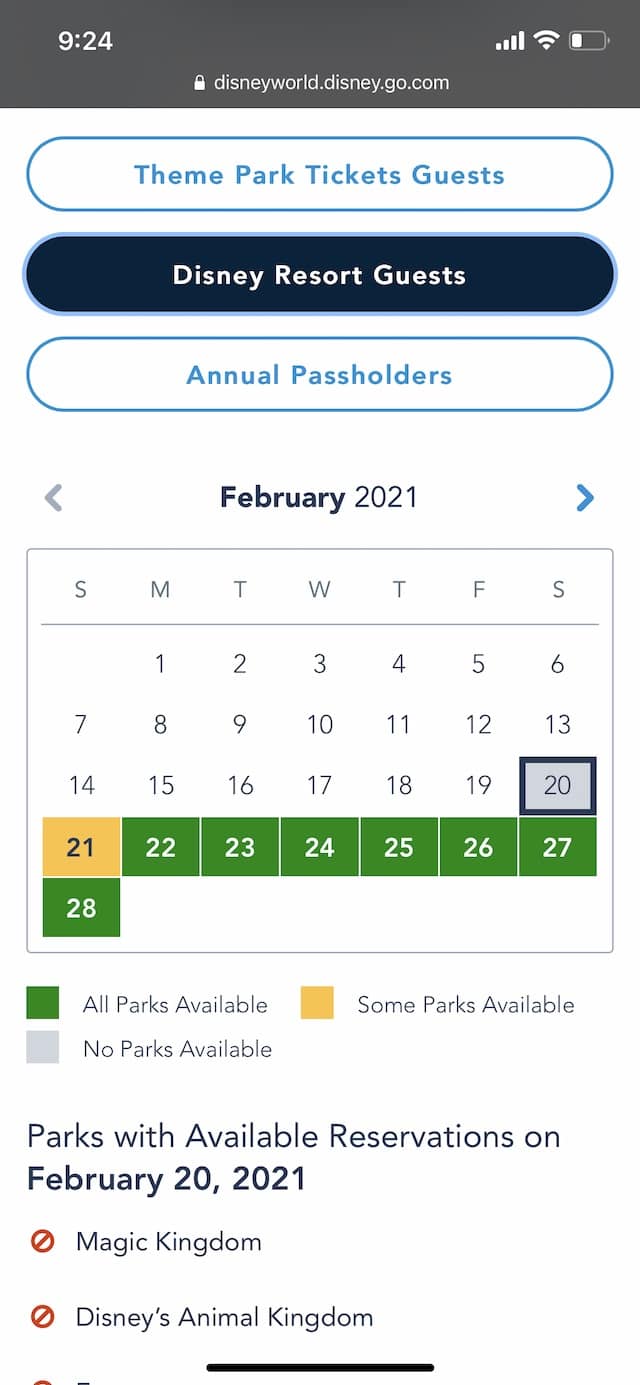Tap the gray No Parks Available swatch
The width and height of the screenshot is (640, 1385).
[43, 1047]
